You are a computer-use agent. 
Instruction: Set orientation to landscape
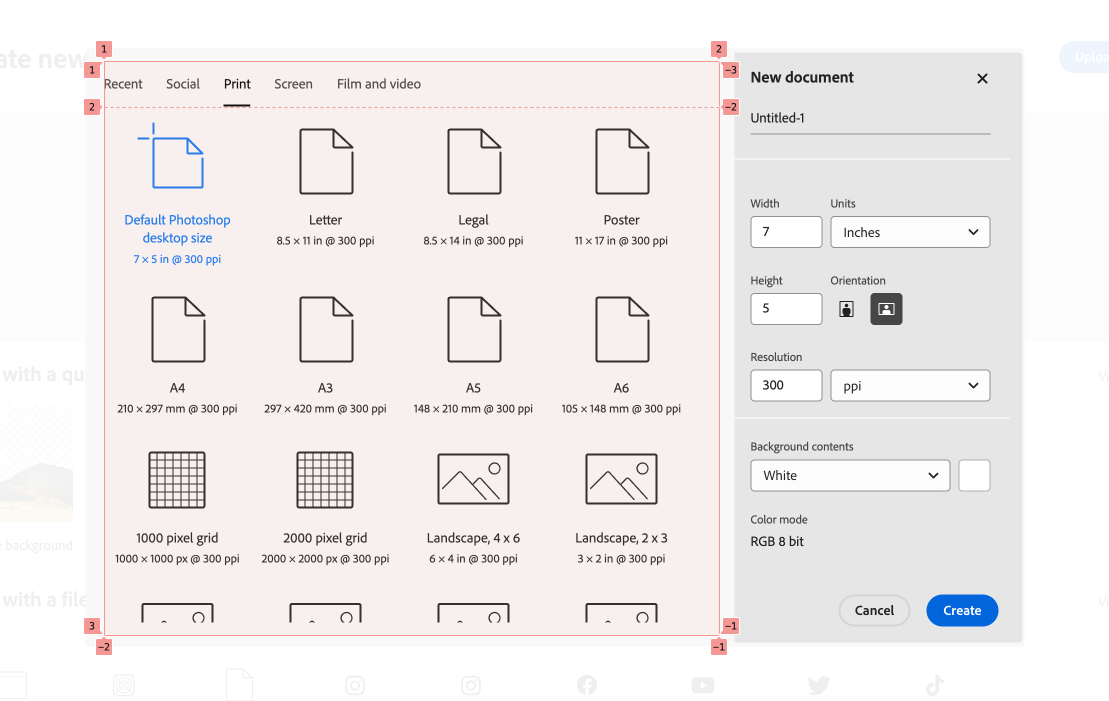point(886,309)
